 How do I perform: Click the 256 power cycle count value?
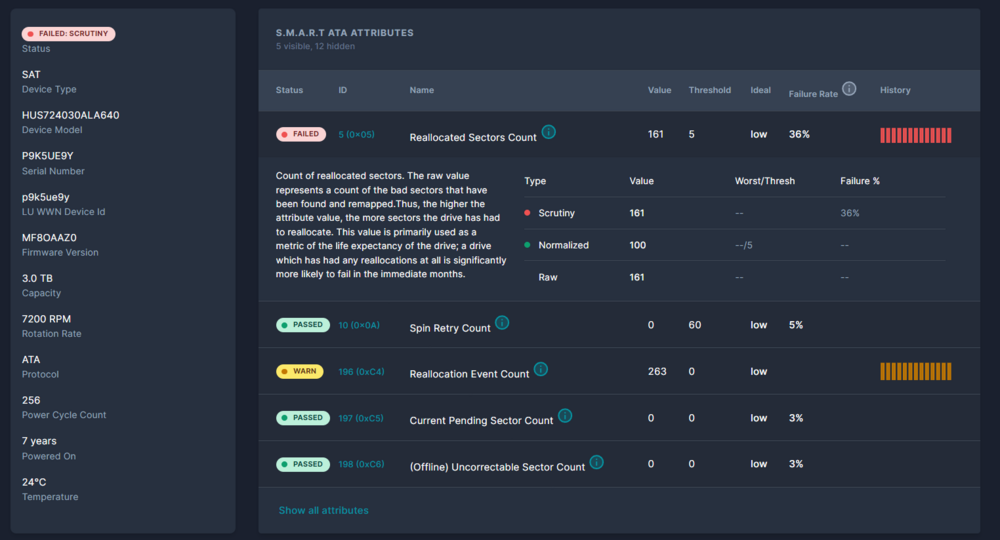(x=31, y=400)
